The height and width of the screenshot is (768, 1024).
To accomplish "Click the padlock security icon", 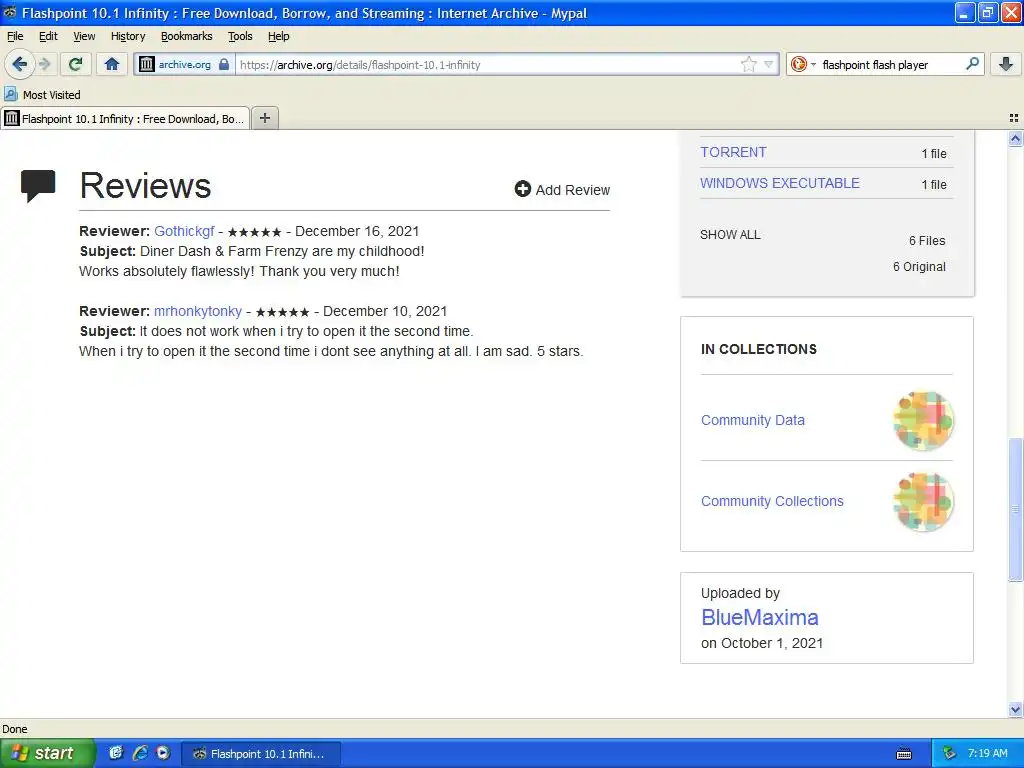I will pos(224,64).
